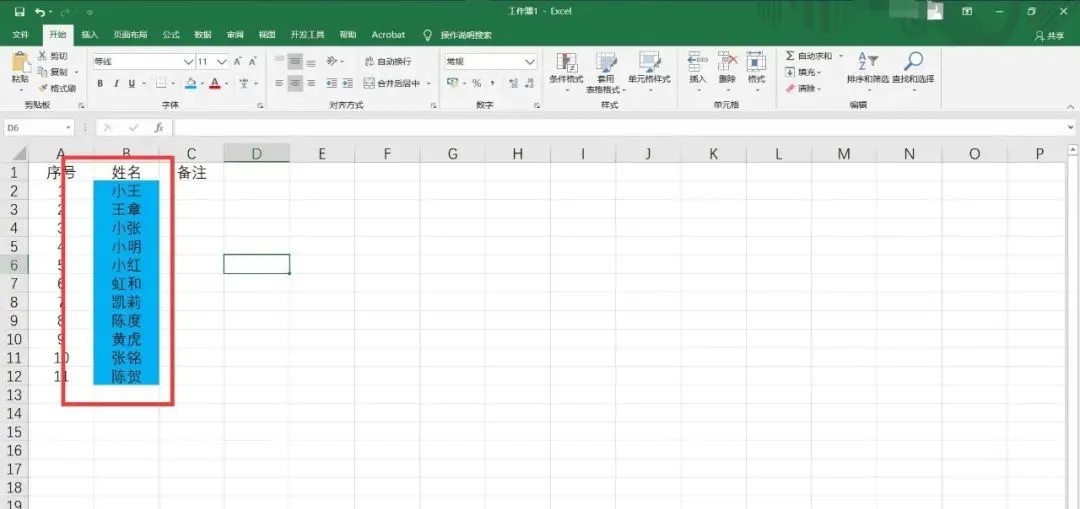Toggle middle vertical alignment

295,62
